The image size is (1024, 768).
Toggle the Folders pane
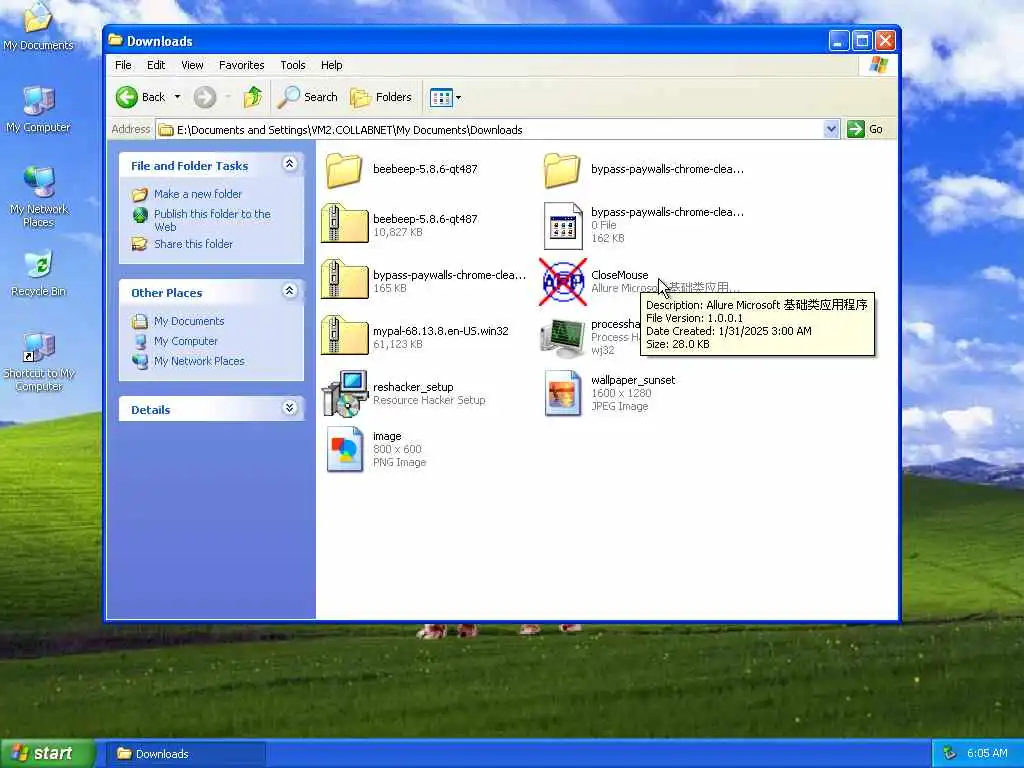coord(381,97)
